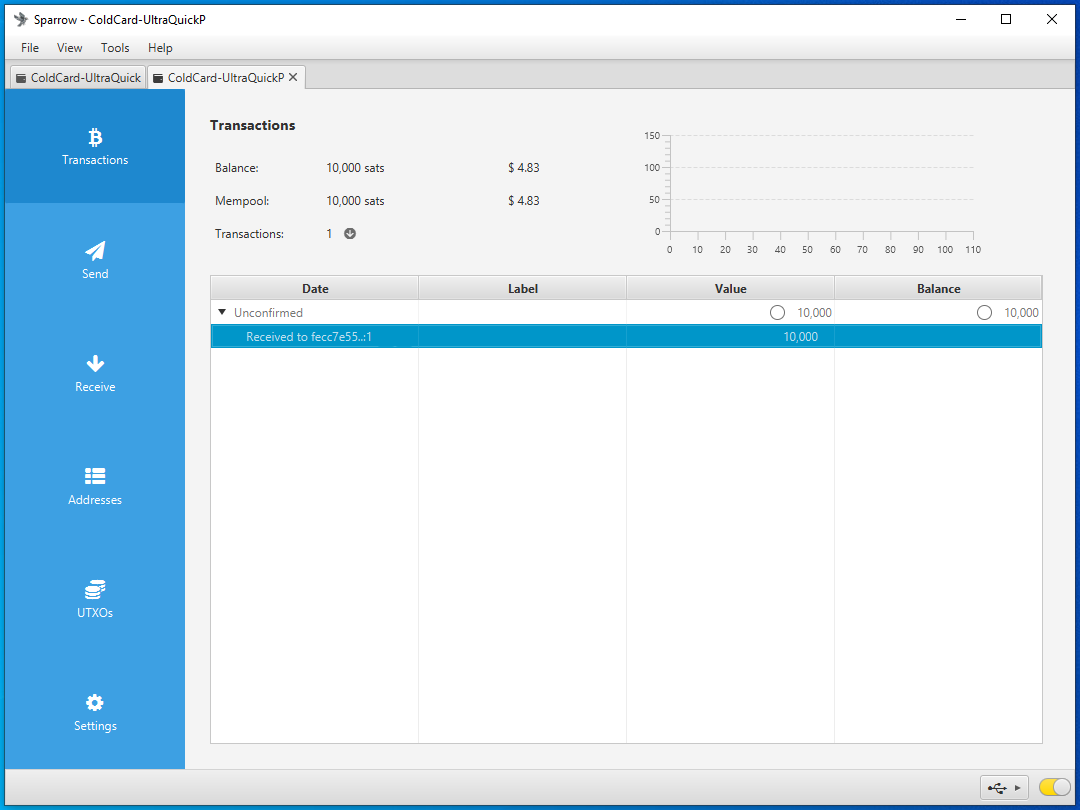Viewport: 1080px width, 810px height.
Task: Open the File menu
Action: click(30, 48)
